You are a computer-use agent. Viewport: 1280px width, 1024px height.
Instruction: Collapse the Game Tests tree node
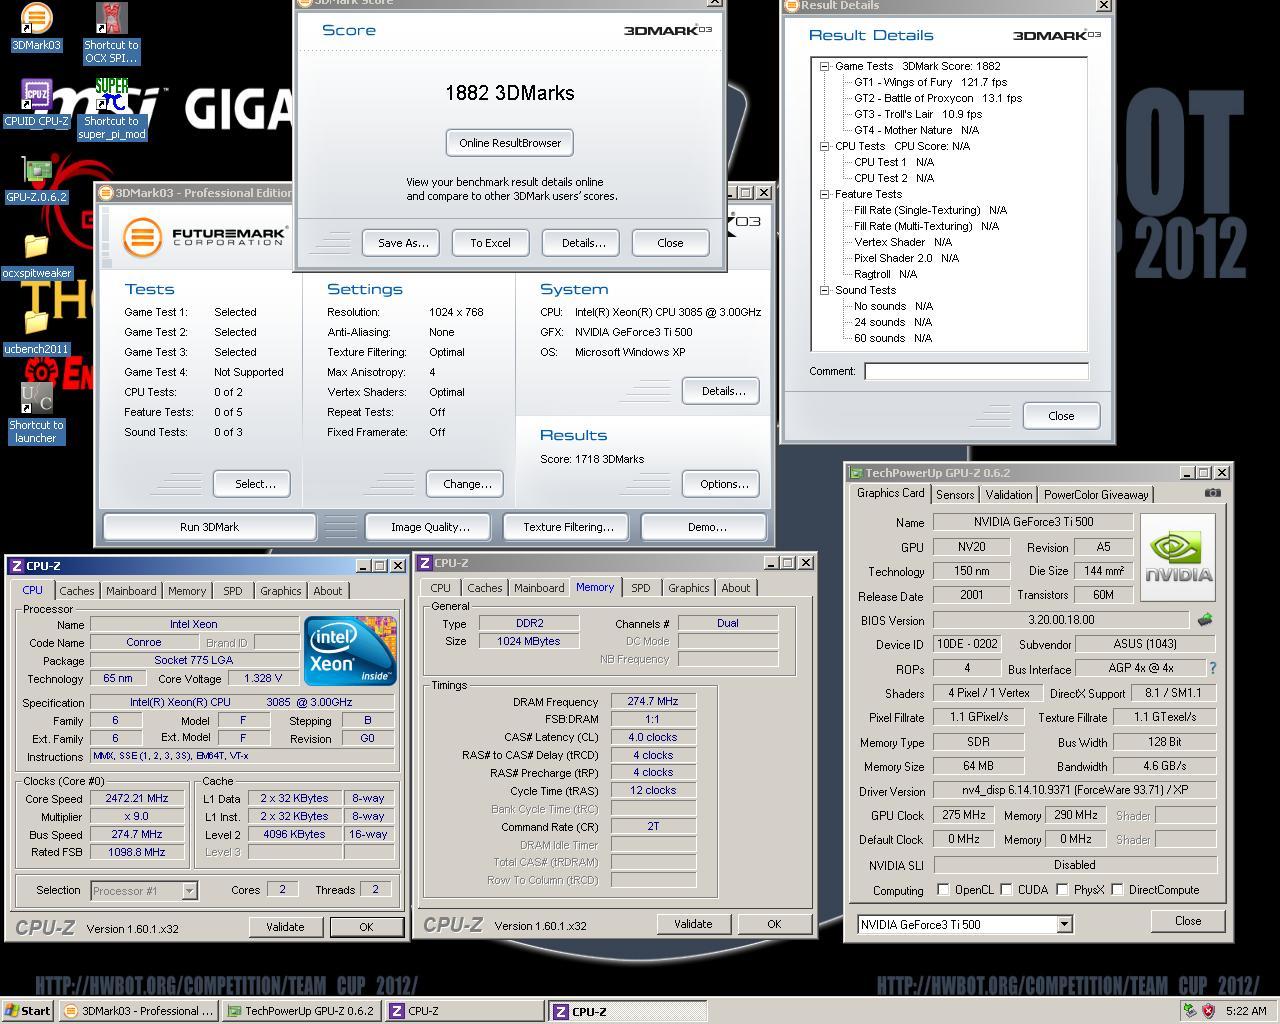click(824, 66)
